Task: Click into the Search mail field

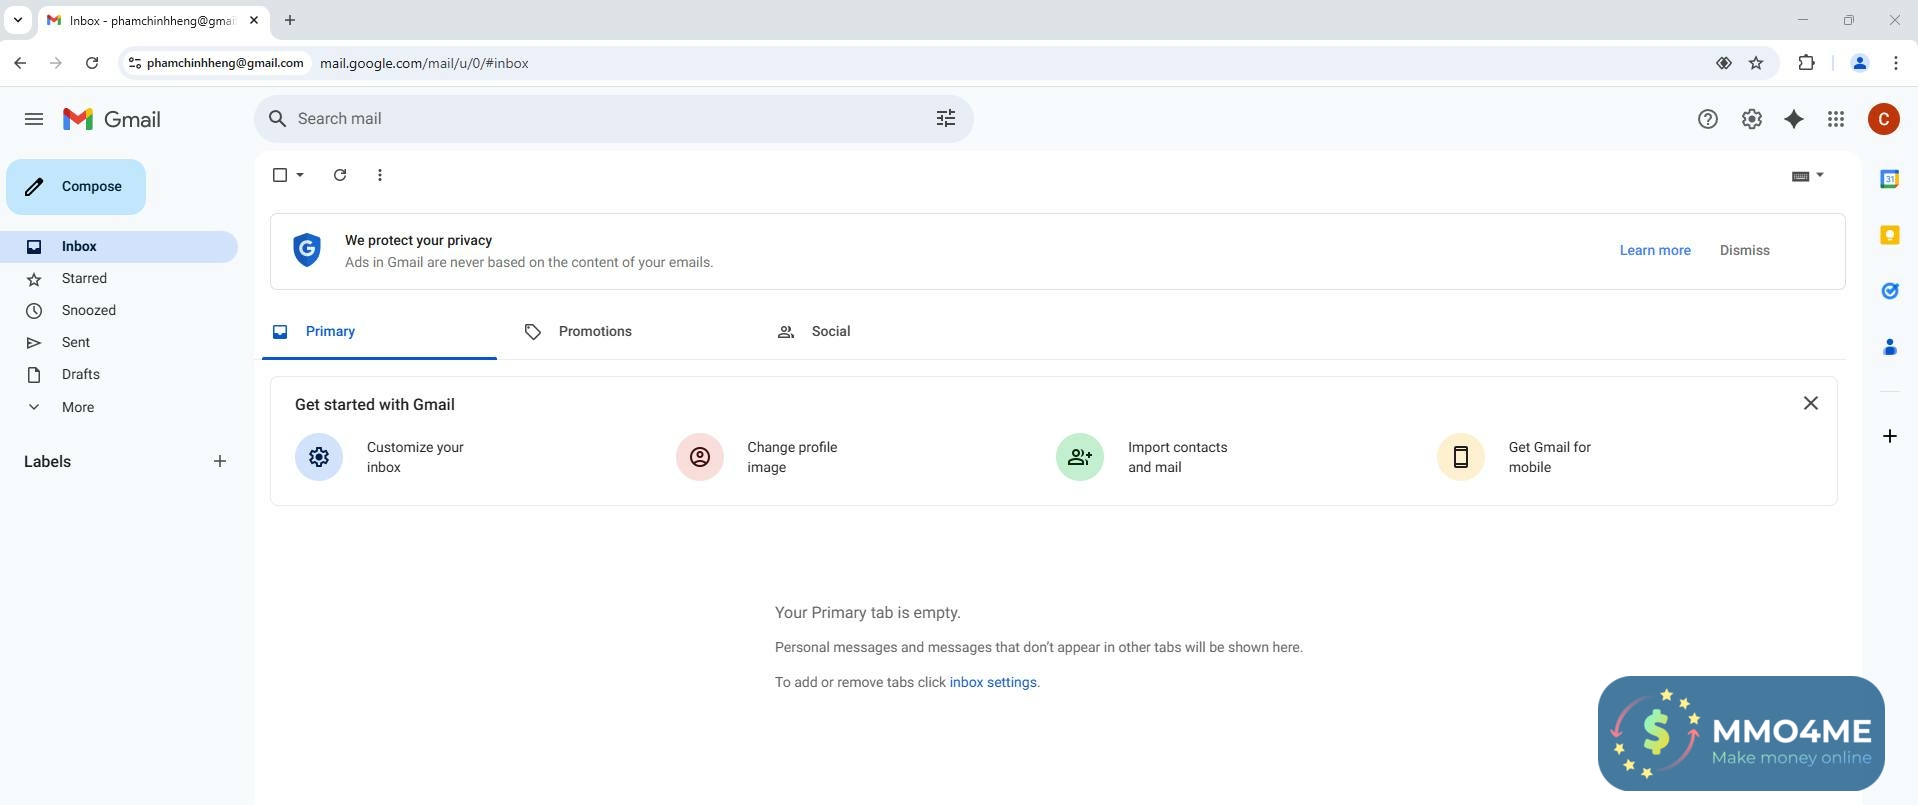Action: pos(600,119)
